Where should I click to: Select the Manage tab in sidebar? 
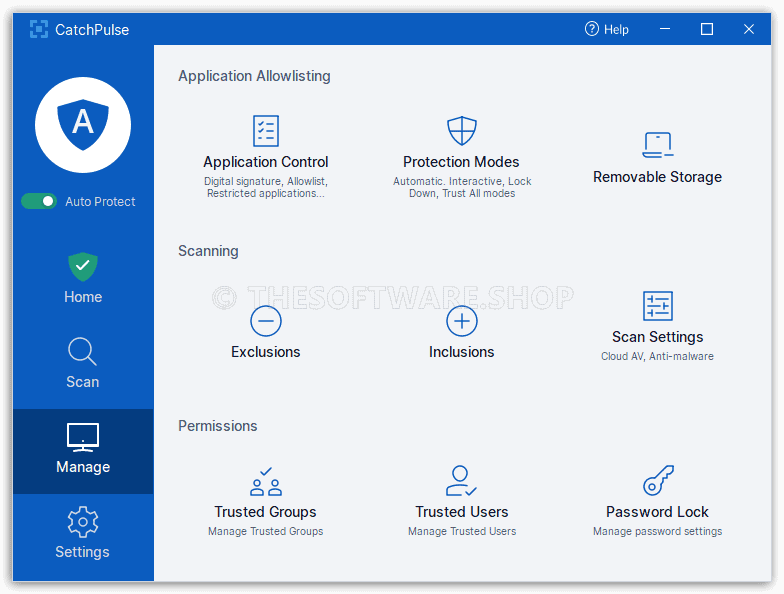pos(83,451)
